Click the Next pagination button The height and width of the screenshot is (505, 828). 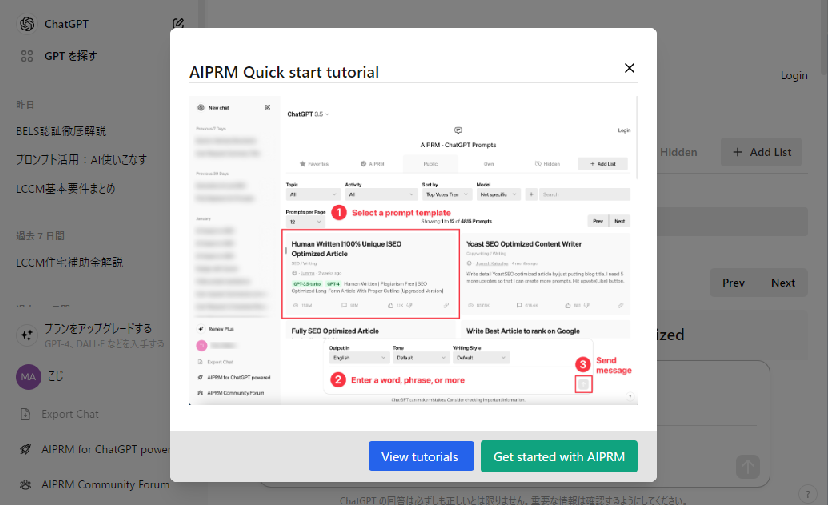[783, 283]
